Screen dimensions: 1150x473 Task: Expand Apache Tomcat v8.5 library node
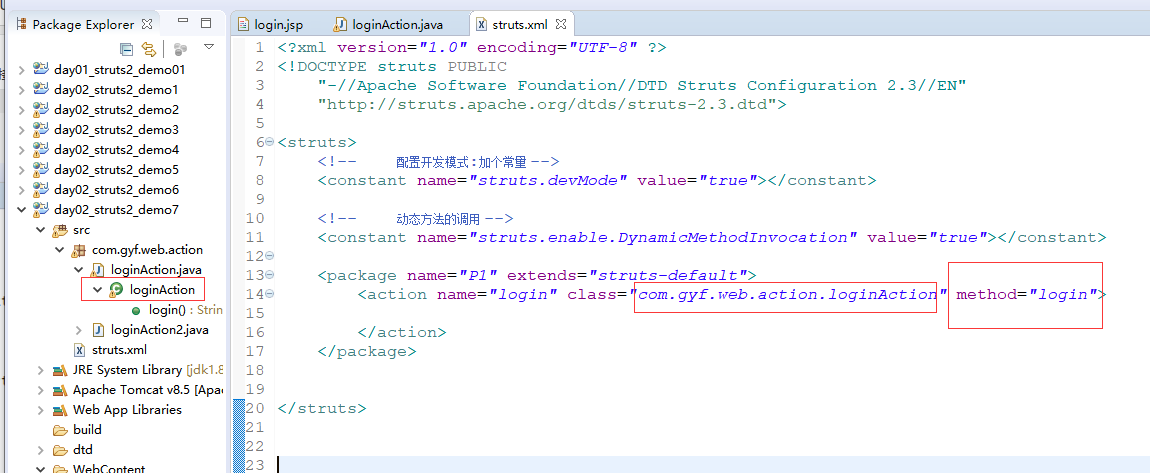[x=40, y=389]
